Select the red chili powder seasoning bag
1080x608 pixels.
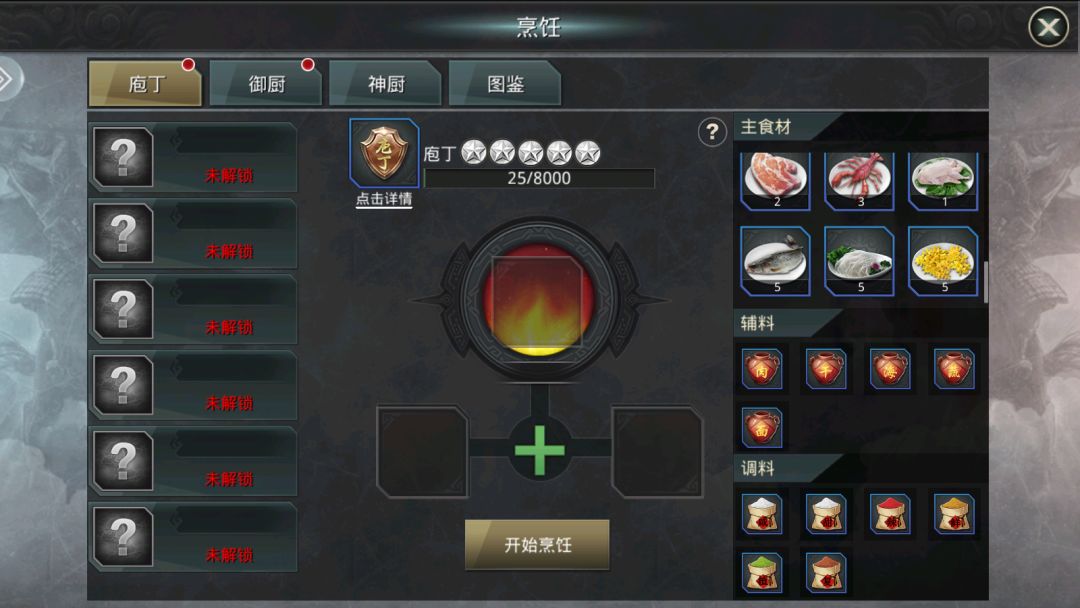coord(889,513)
